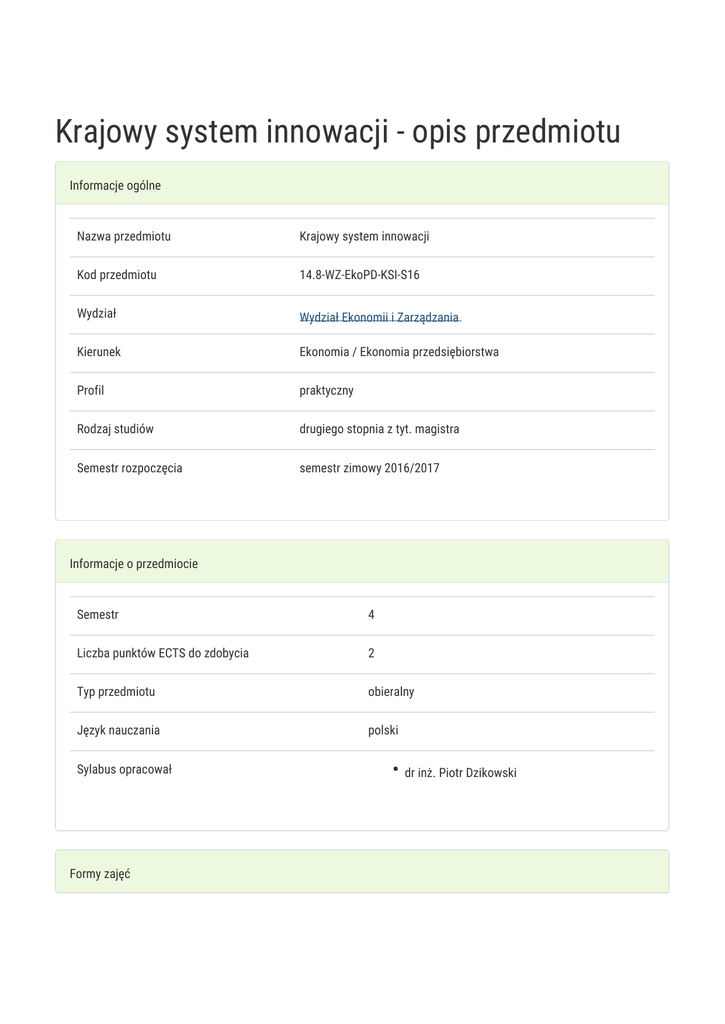Click the Ekonomia / Ekonomia przedsiębiorstwa value

(x=399, y=352)
